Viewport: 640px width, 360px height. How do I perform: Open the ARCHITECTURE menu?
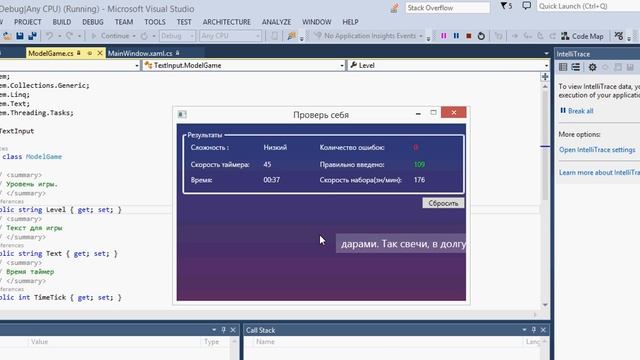click(227, 22)
